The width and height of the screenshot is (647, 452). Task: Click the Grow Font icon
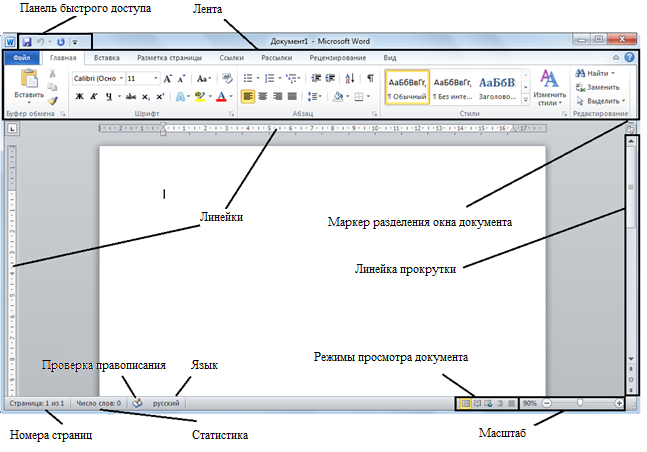168,78
